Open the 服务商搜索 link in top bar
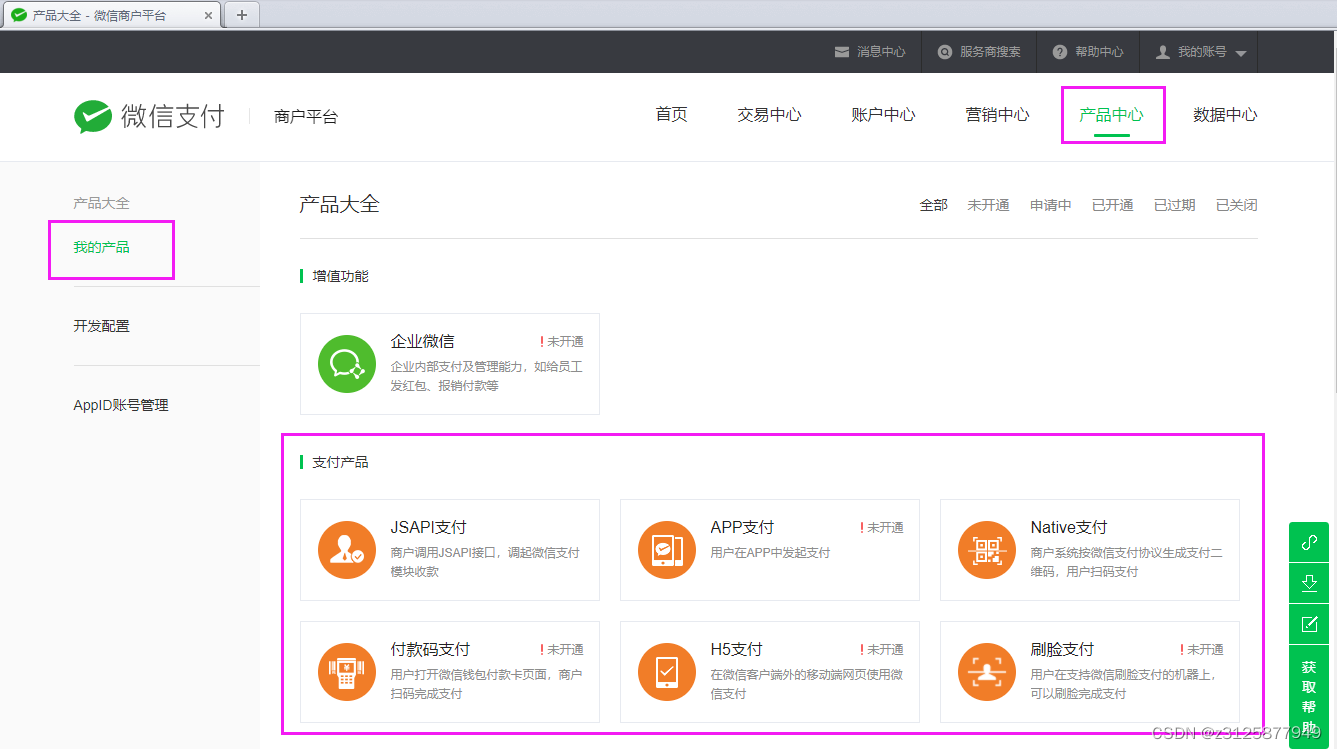Screen dimensions: 1337x749 (990, 52)
